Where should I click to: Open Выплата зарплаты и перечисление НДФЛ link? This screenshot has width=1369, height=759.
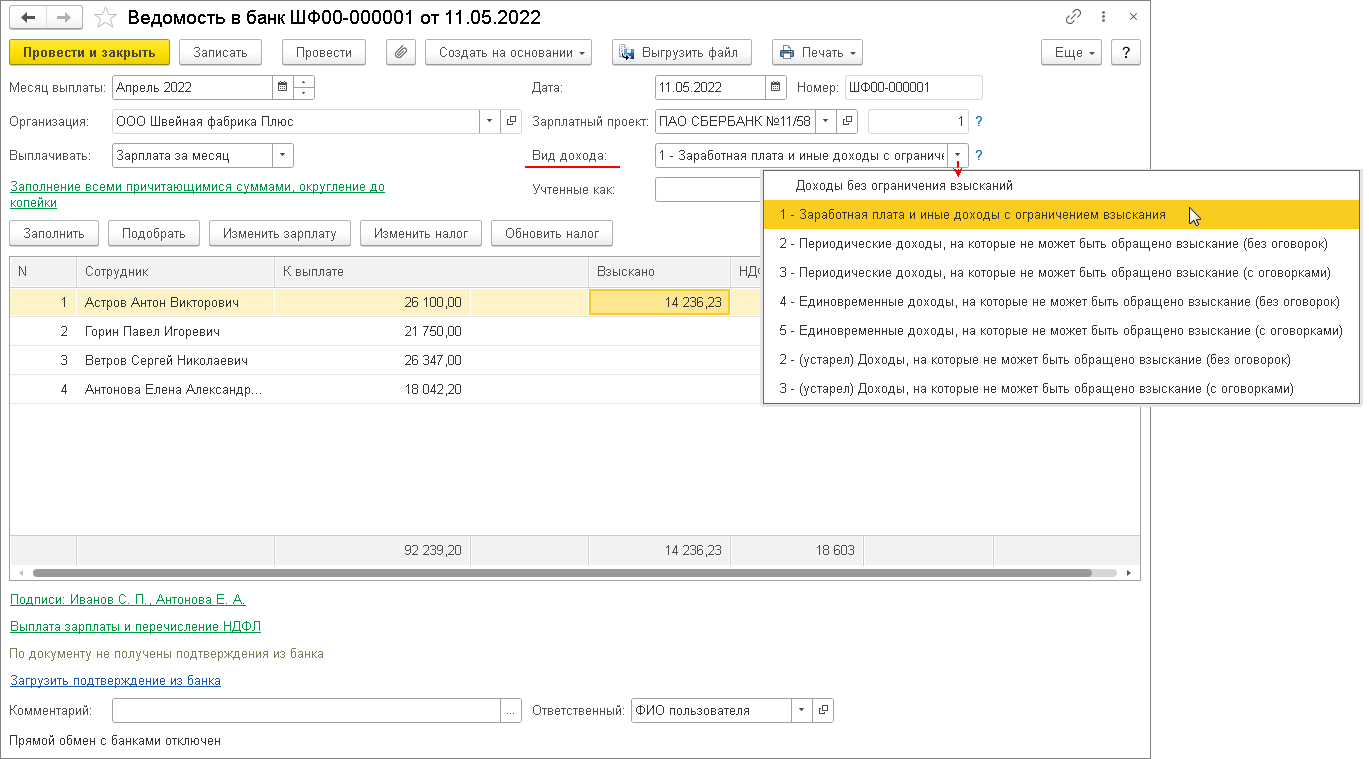click(135, 627)
